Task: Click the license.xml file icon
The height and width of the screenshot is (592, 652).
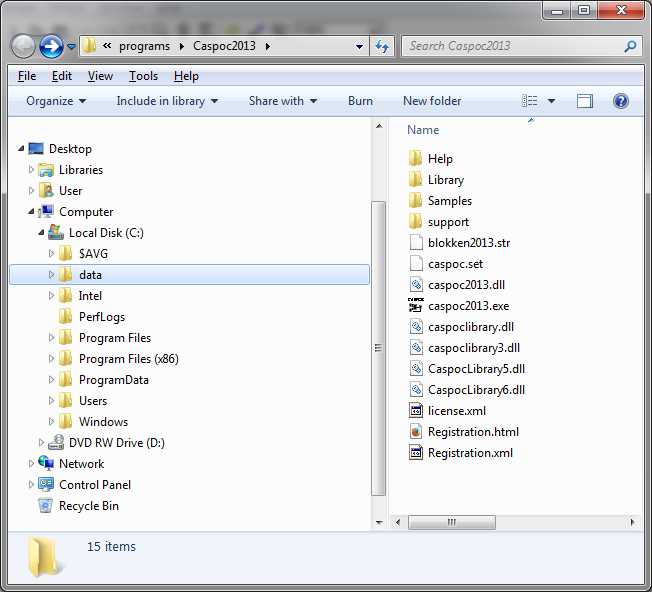Action: click(x=417, y=411)
